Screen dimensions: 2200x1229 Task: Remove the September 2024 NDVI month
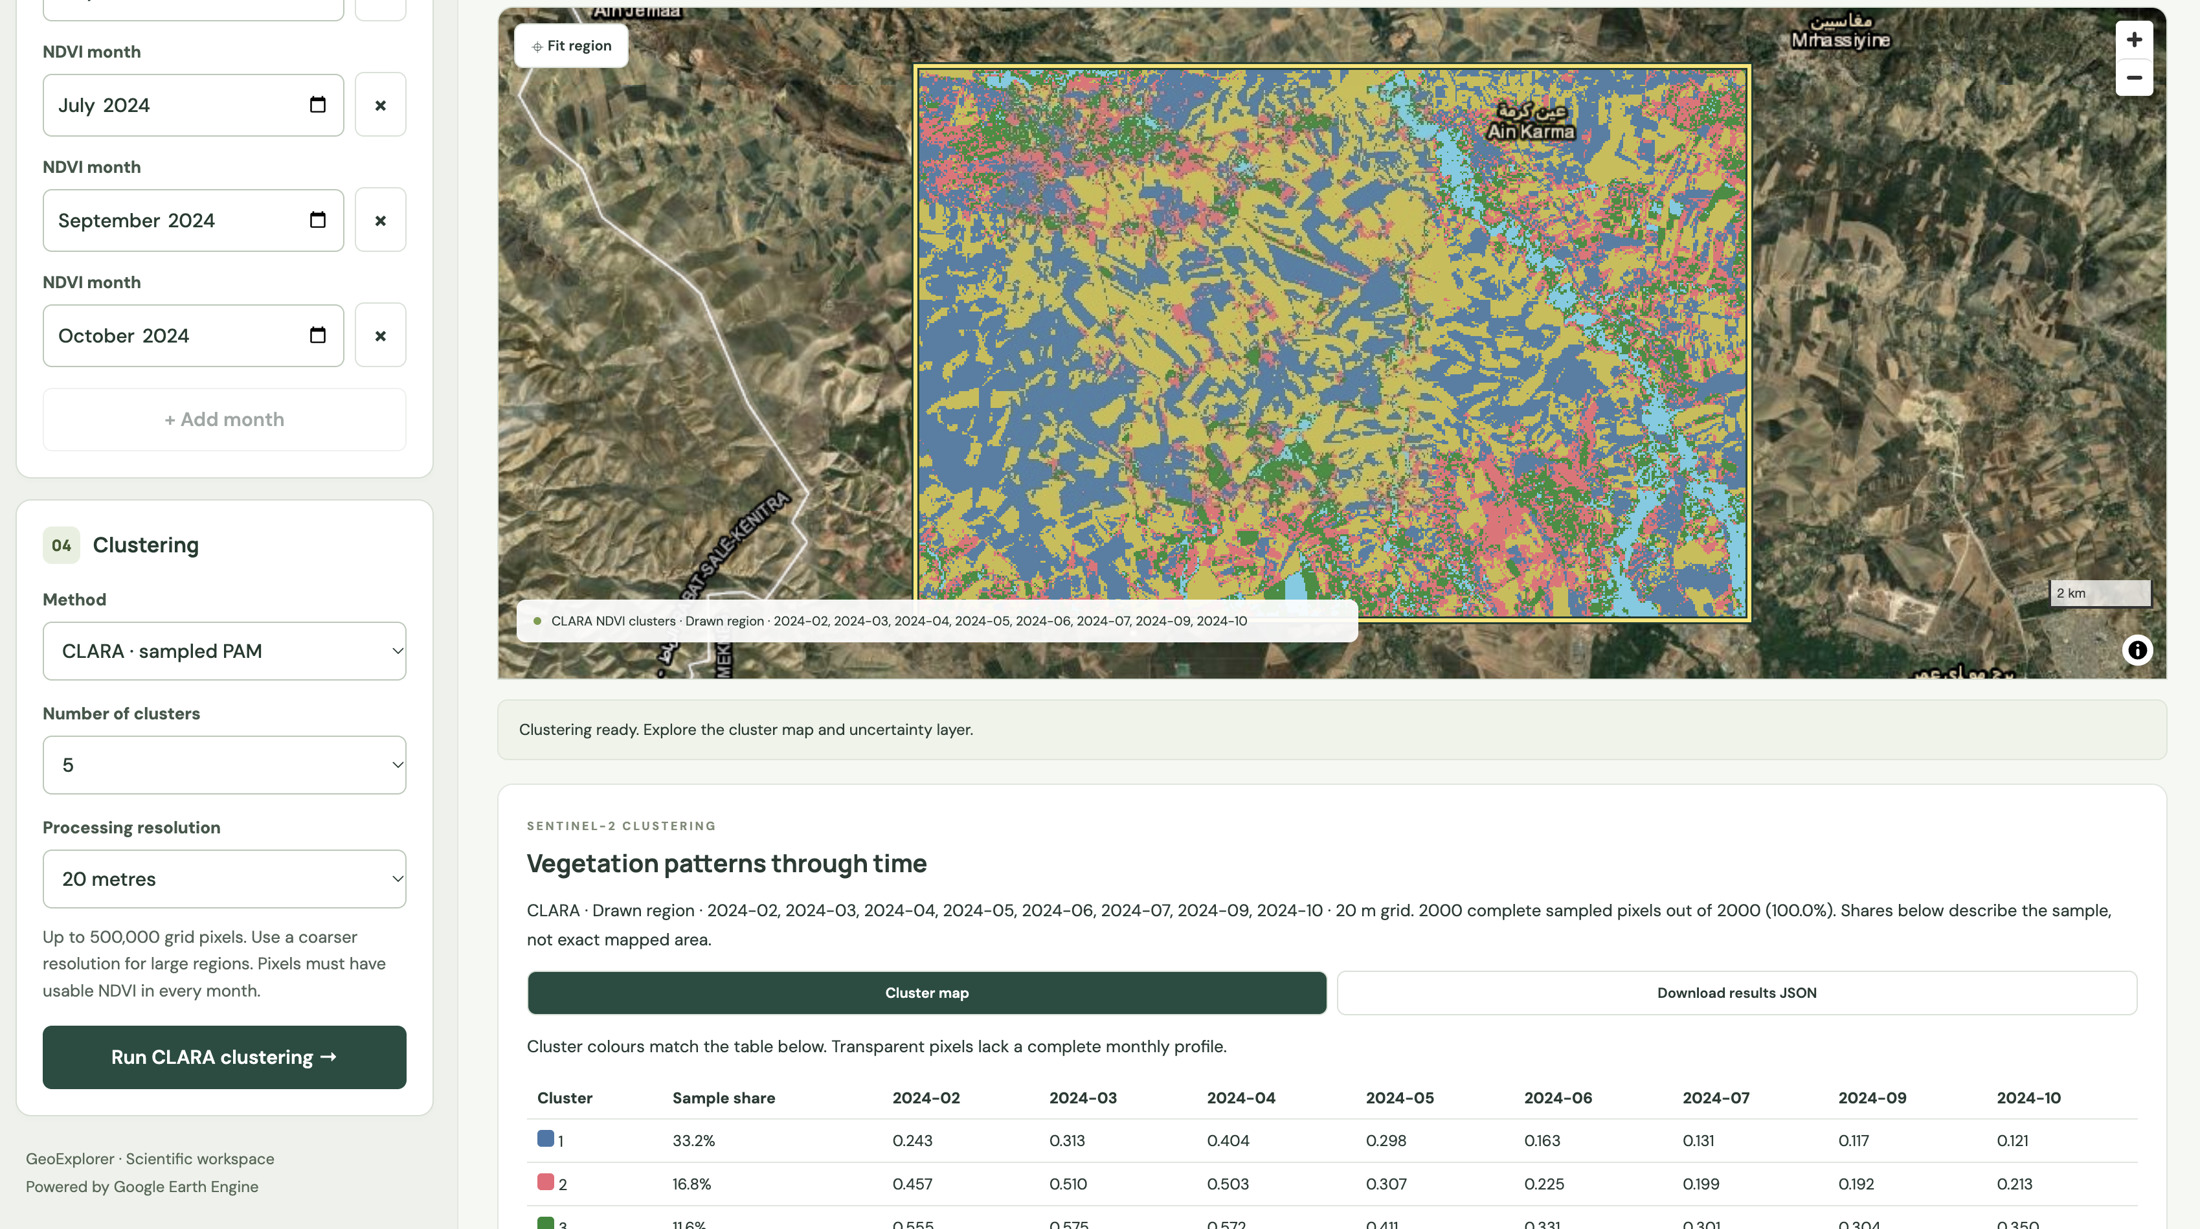[x=380, y=220]
